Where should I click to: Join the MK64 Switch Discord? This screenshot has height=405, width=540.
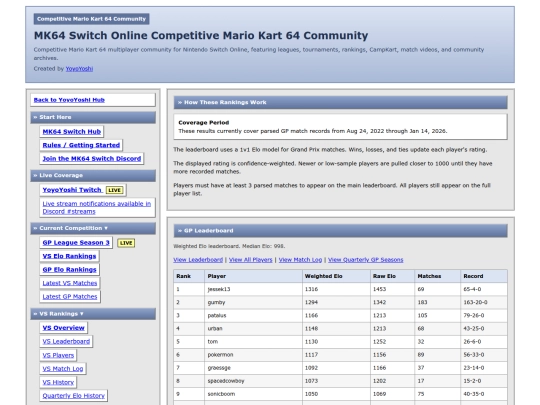click(x=92, y=158)
